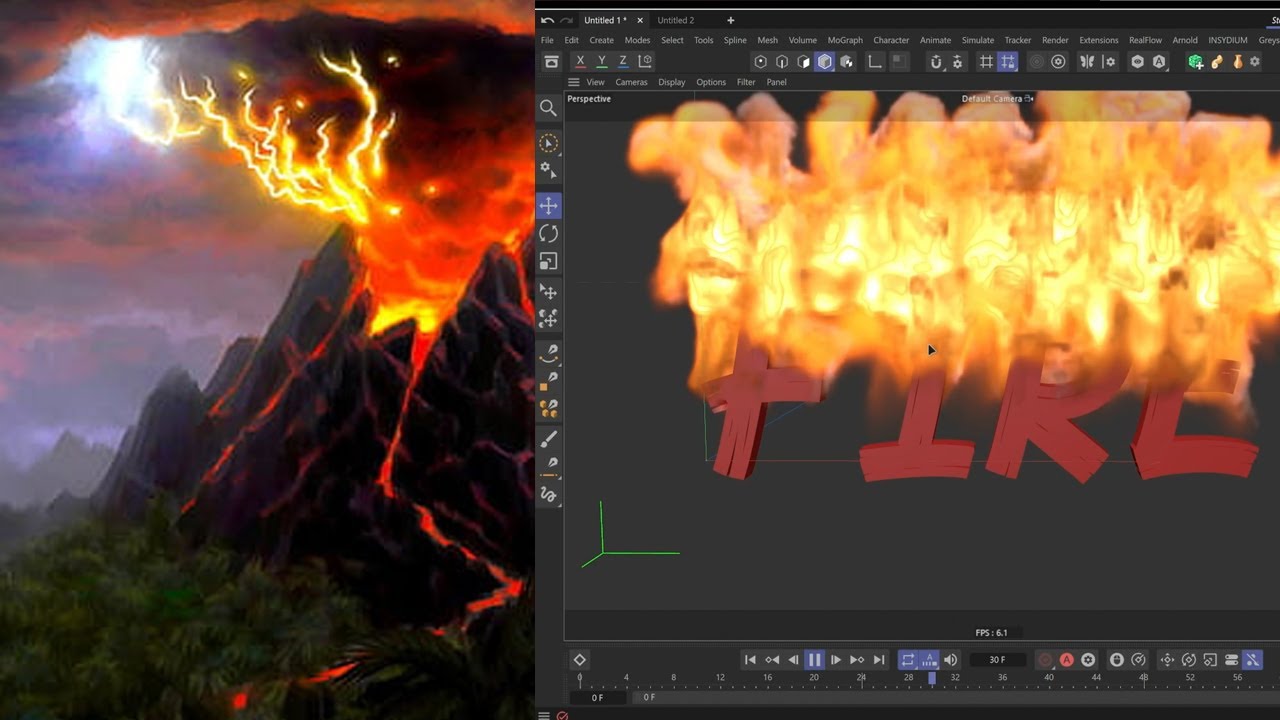Viewport: 1280px width, 720px height.
Task: Open the workplane grid icon
Action: [x=986, y=62]
